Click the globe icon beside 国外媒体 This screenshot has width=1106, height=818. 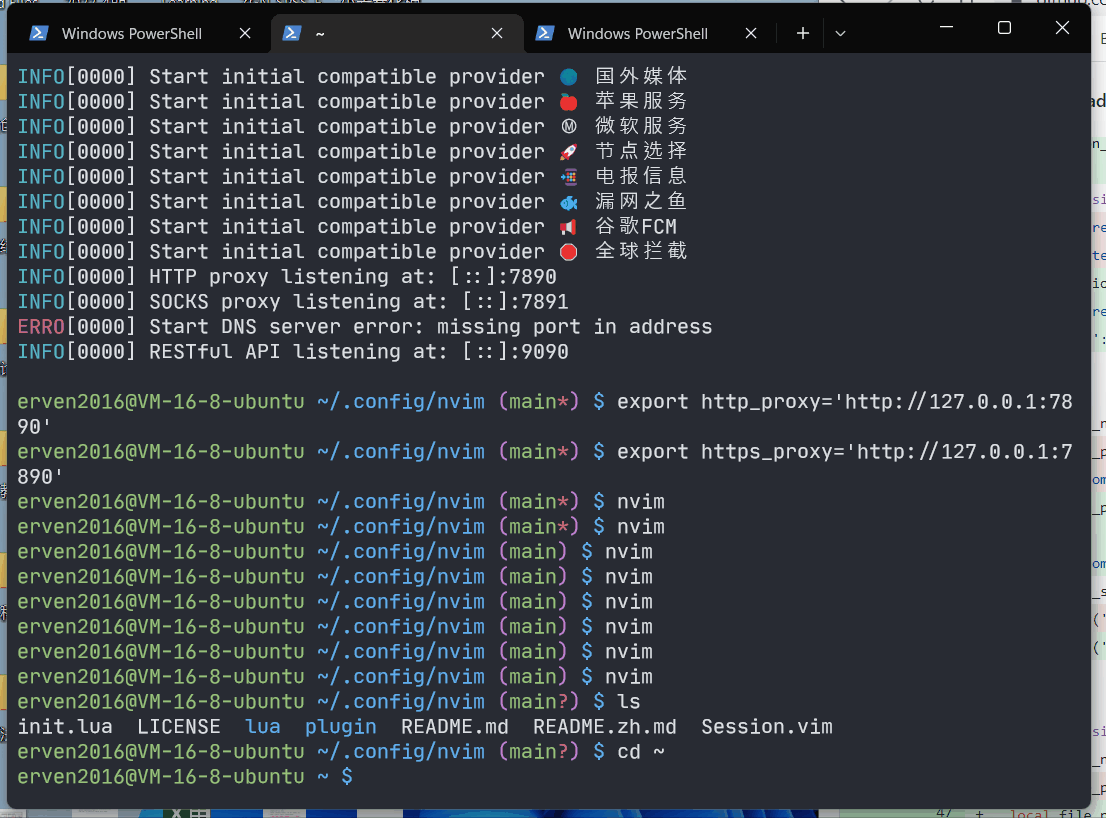tap(568, 75)
